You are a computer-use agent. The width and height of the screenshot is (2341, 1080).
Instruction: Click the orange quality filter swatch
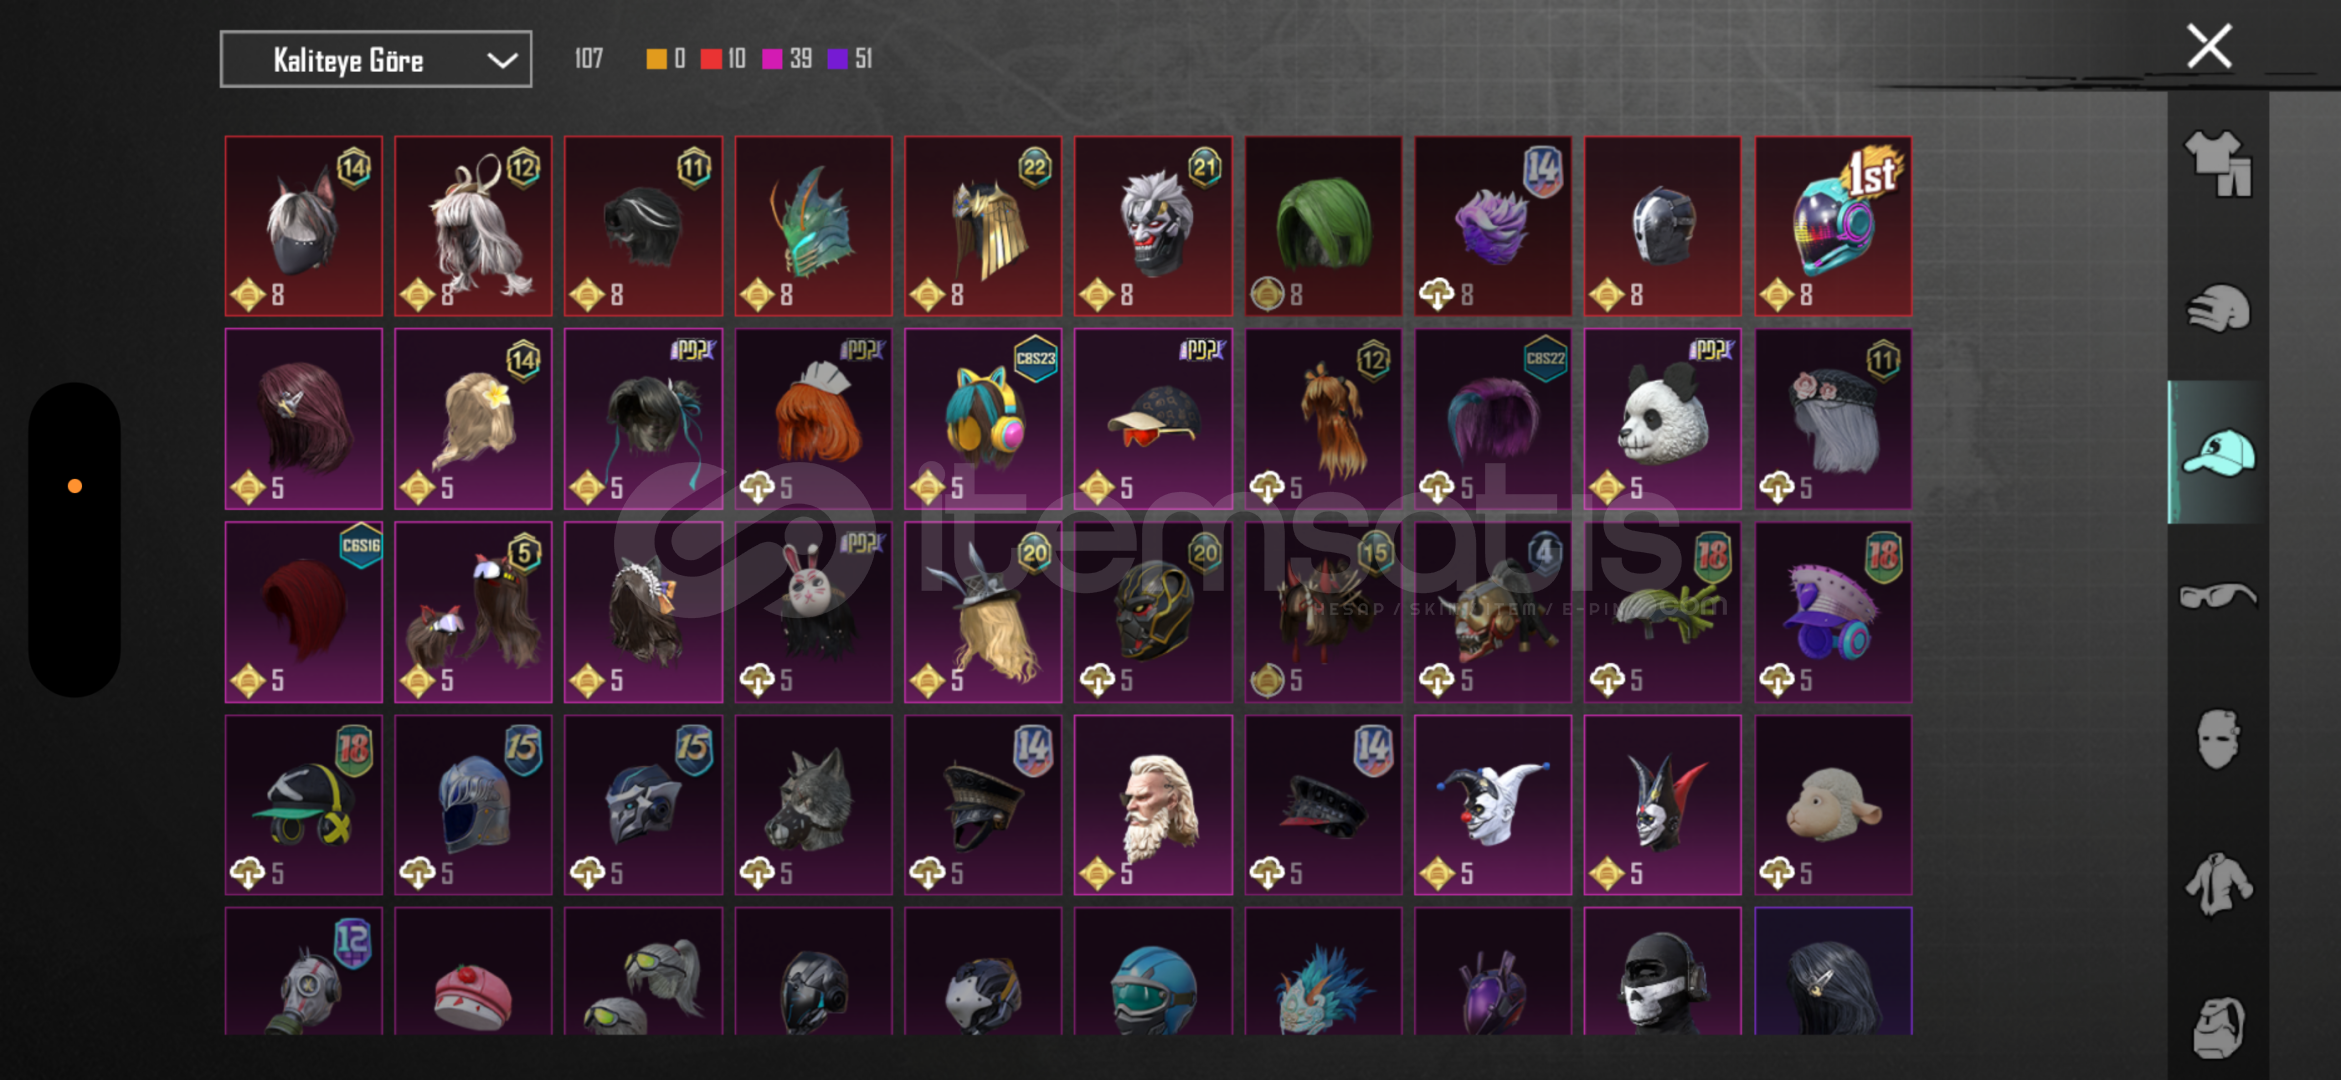(x=656, y=59)
